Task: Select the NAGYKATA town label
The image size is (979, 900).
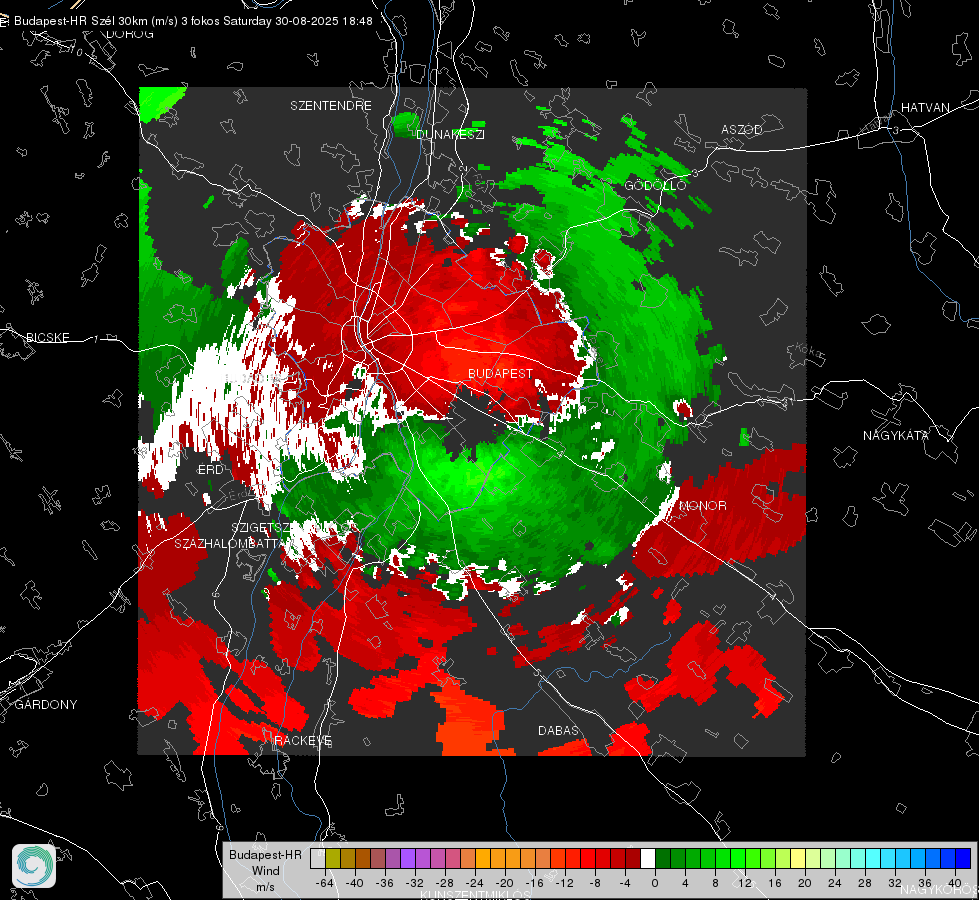Action: 896,436
